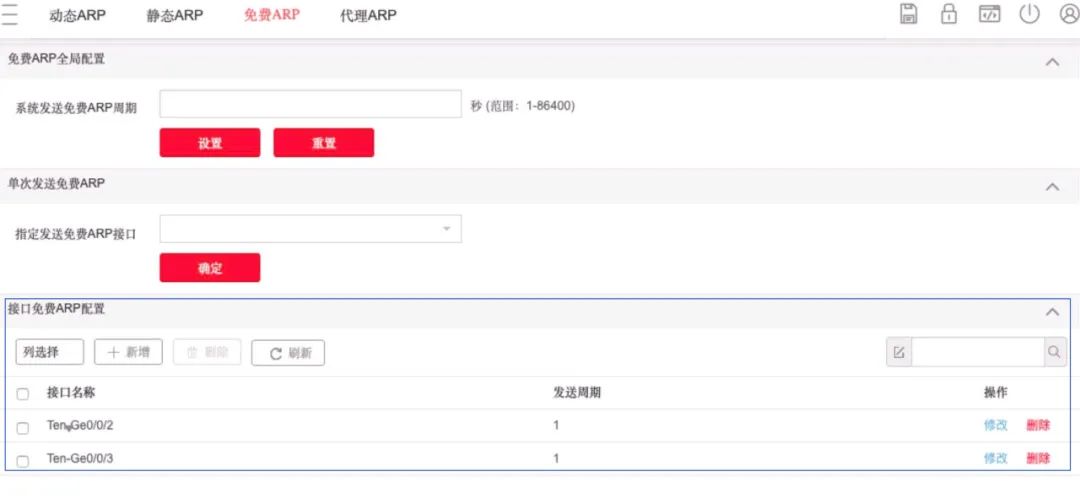The image size is (1080, 504).
Task: Click the power icon in header
Action: pyautogui.click(x=1029, y=14)
